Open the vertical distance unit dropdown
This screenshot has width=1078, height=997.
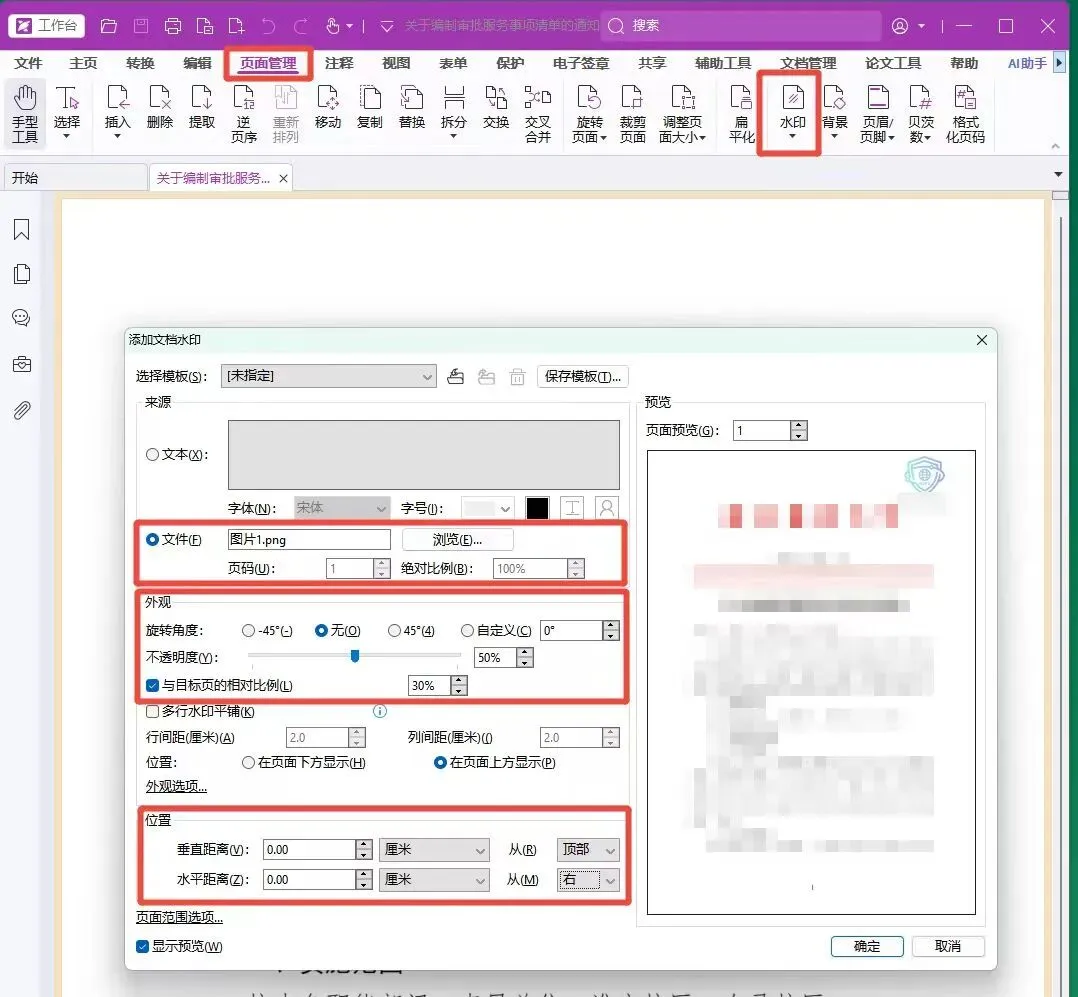tap(434, 850)
